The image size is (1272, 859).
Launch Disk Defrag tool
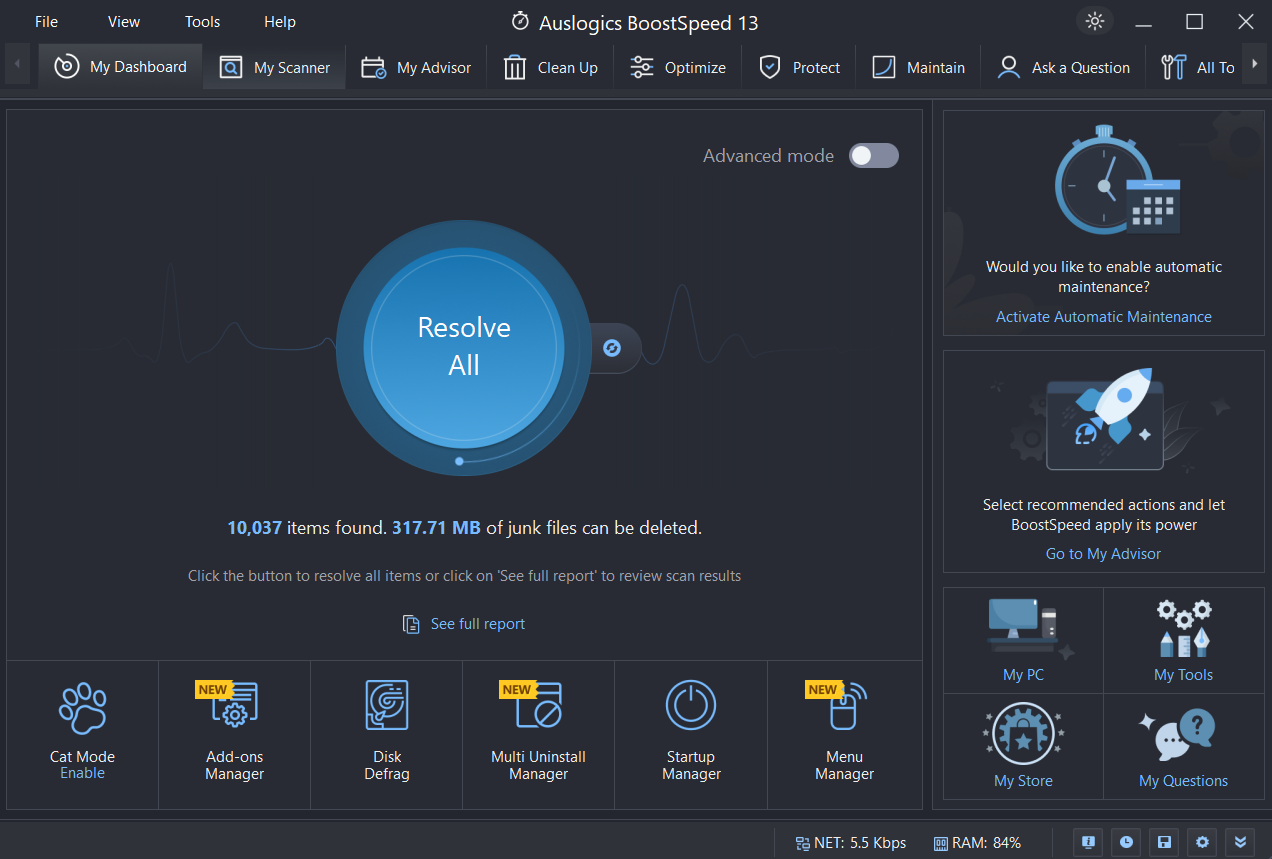tap(387, 735)
